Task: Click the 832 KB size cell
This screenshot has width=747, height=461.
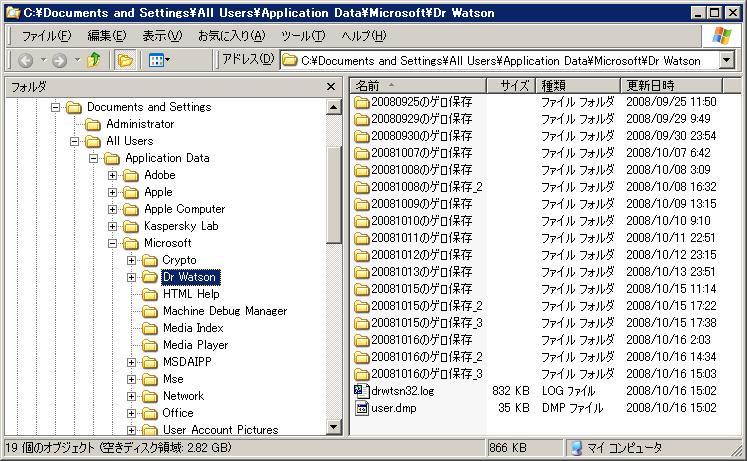Action: [x=511, y=391]
